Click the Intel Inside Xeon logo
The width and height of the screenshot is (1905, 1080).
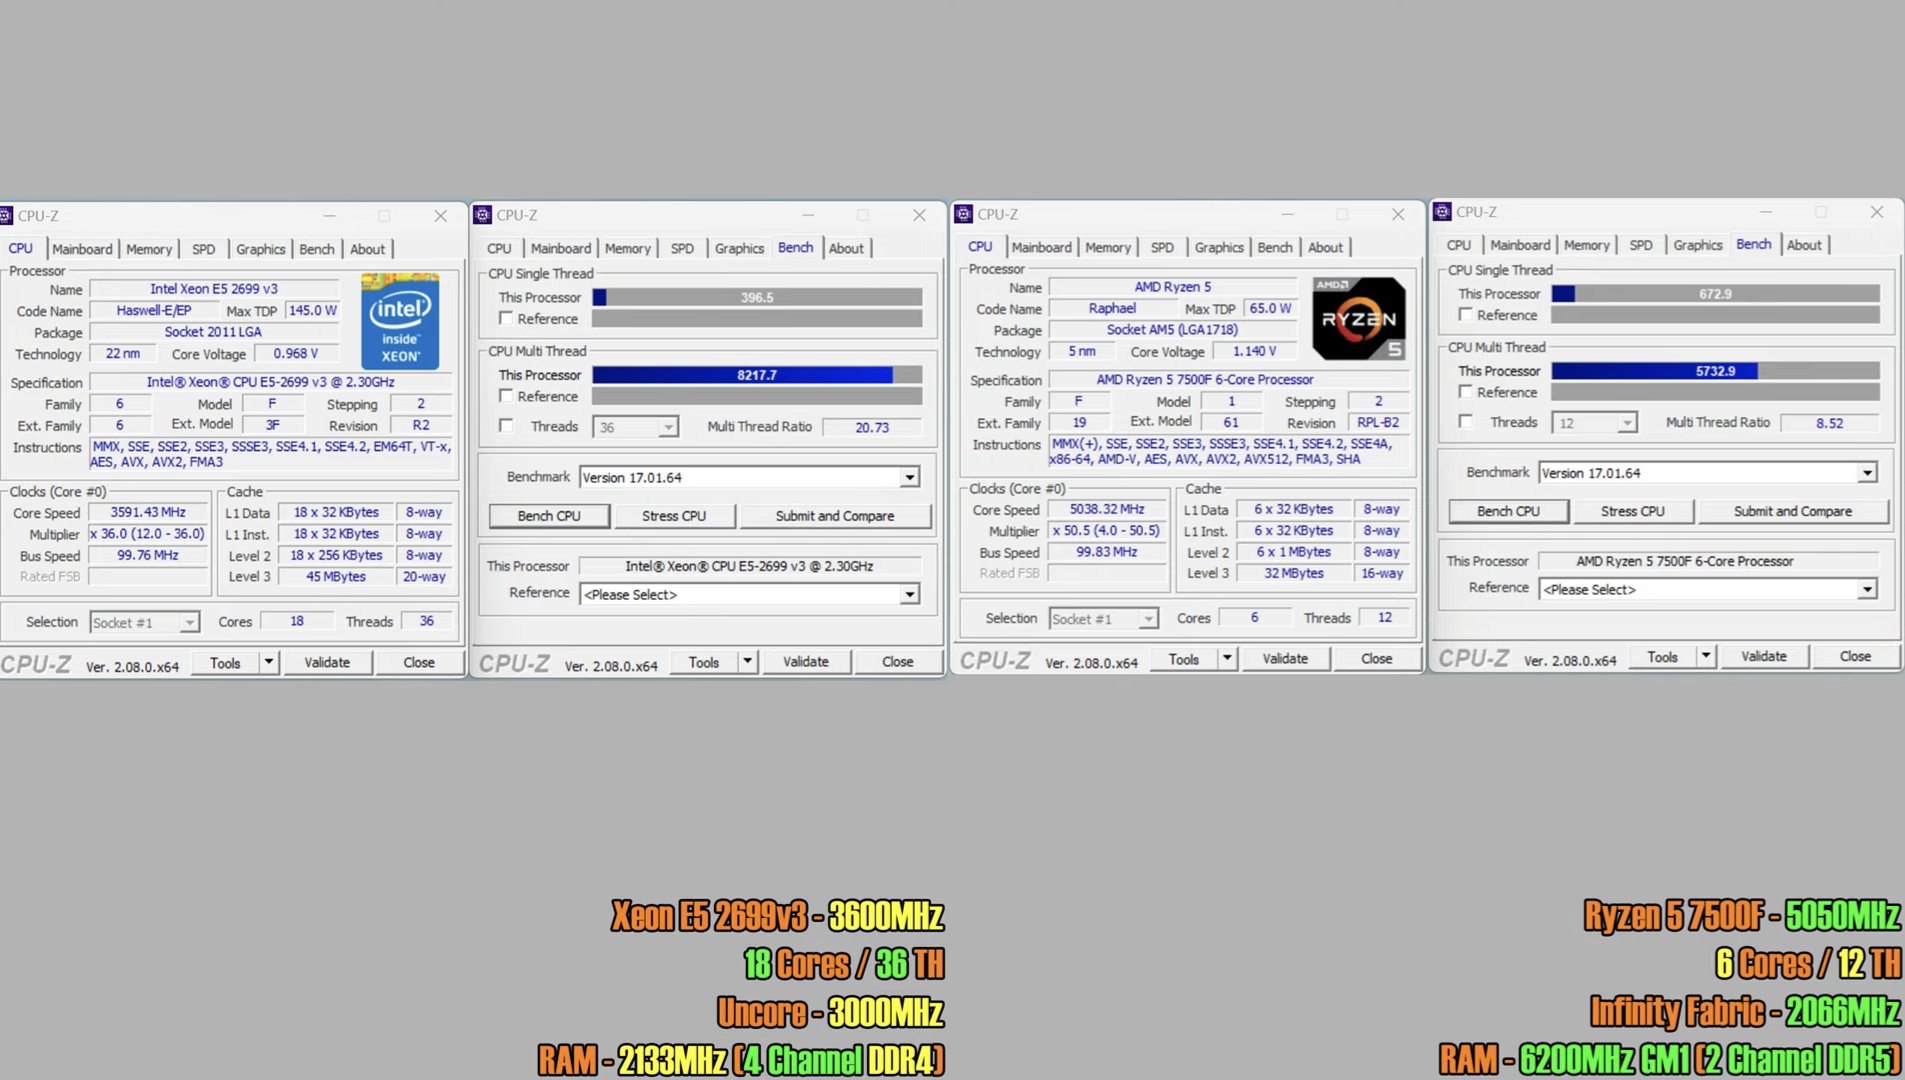coord(400,321)
